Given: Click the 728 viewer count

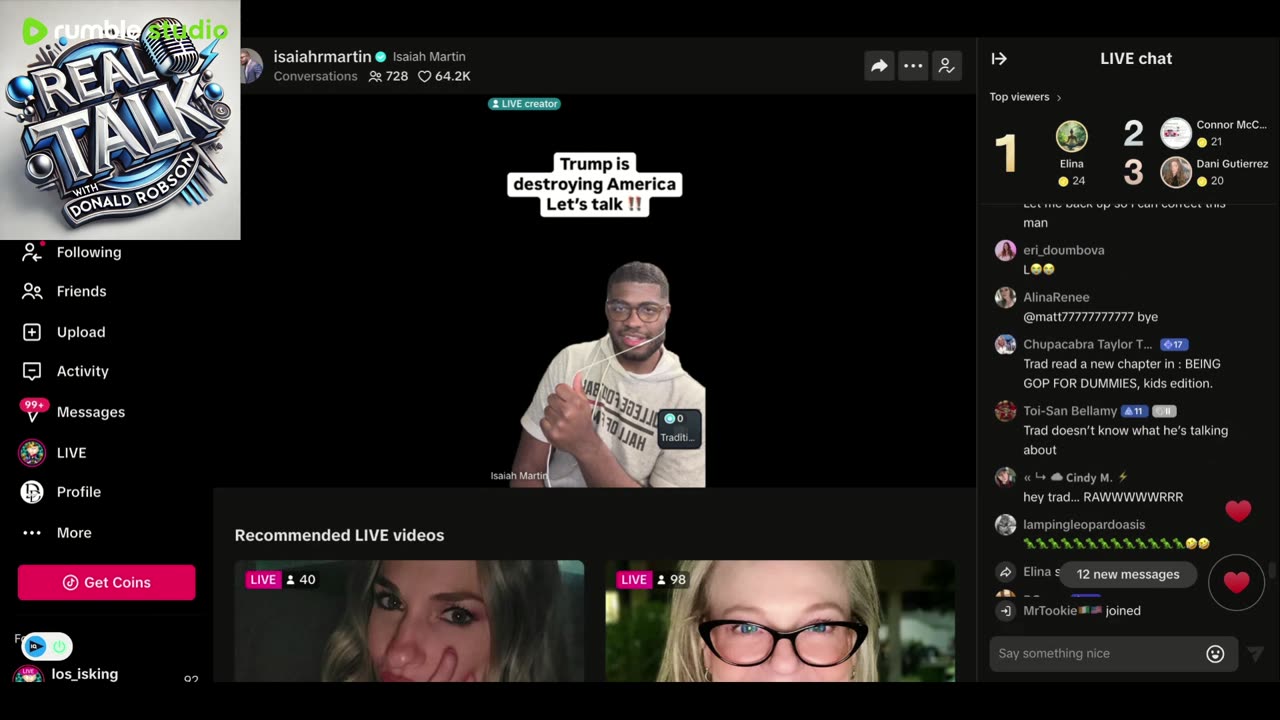Looking at the screenshot, I should point(388,77).
